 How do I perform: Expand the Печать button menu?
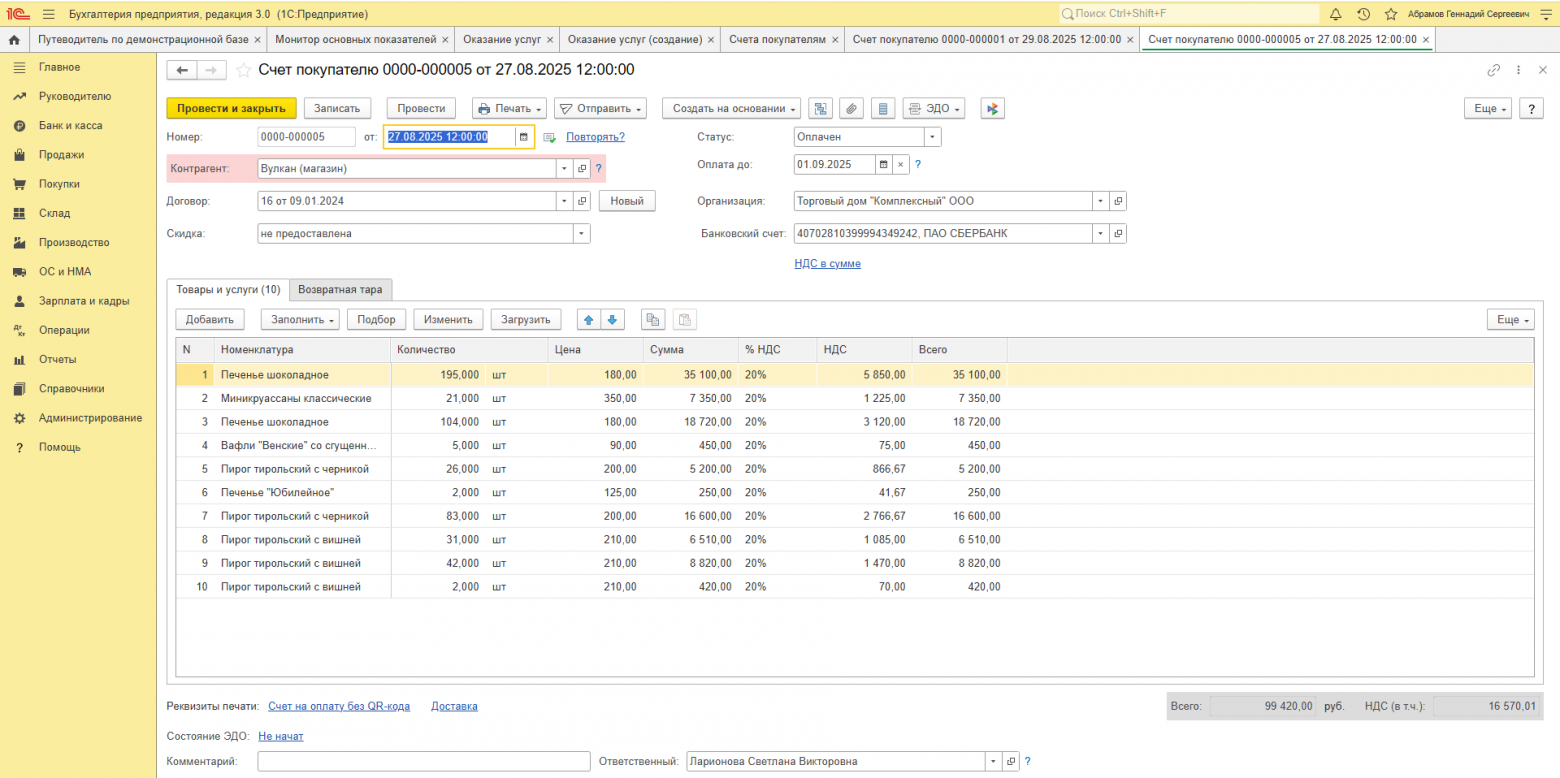510,109
